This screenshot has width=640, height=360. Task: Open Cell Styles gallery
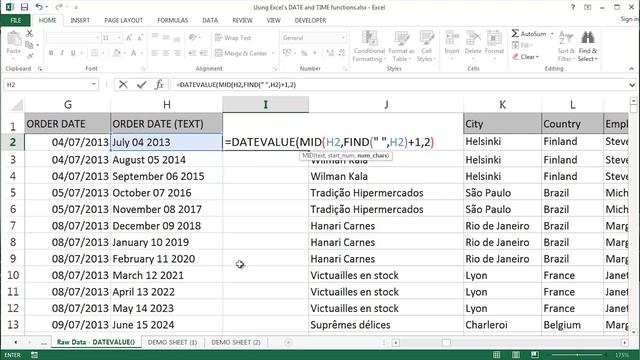click(x=427, y=46)
